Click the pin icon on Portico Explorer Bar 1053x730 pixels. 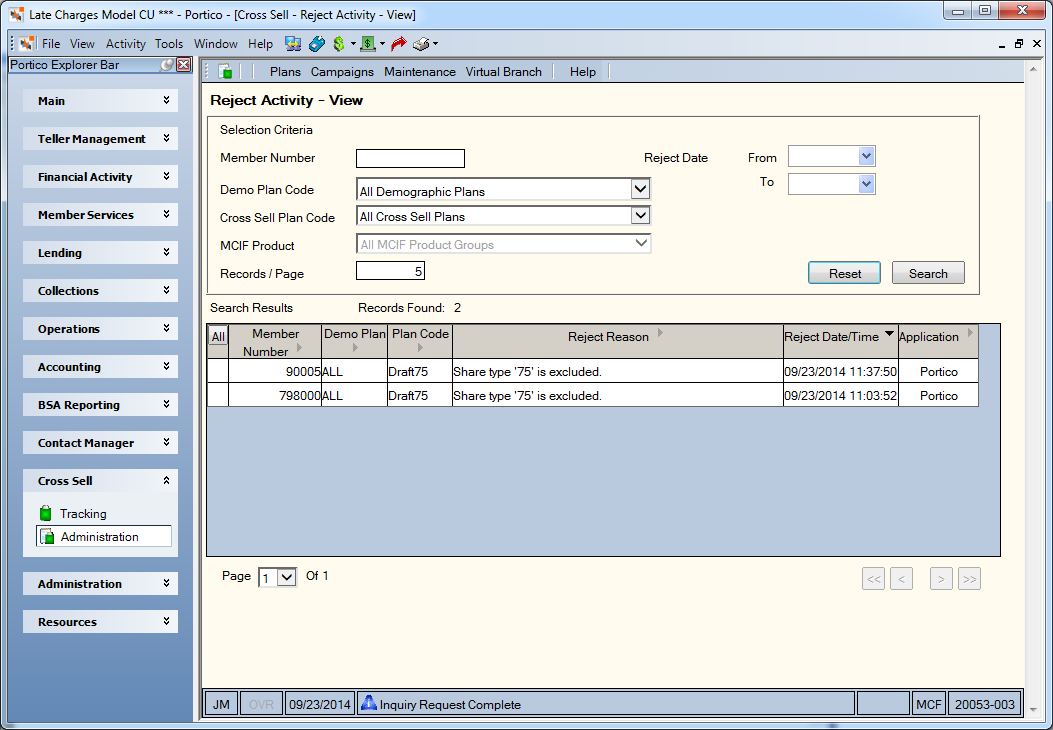tap(167, 64)
